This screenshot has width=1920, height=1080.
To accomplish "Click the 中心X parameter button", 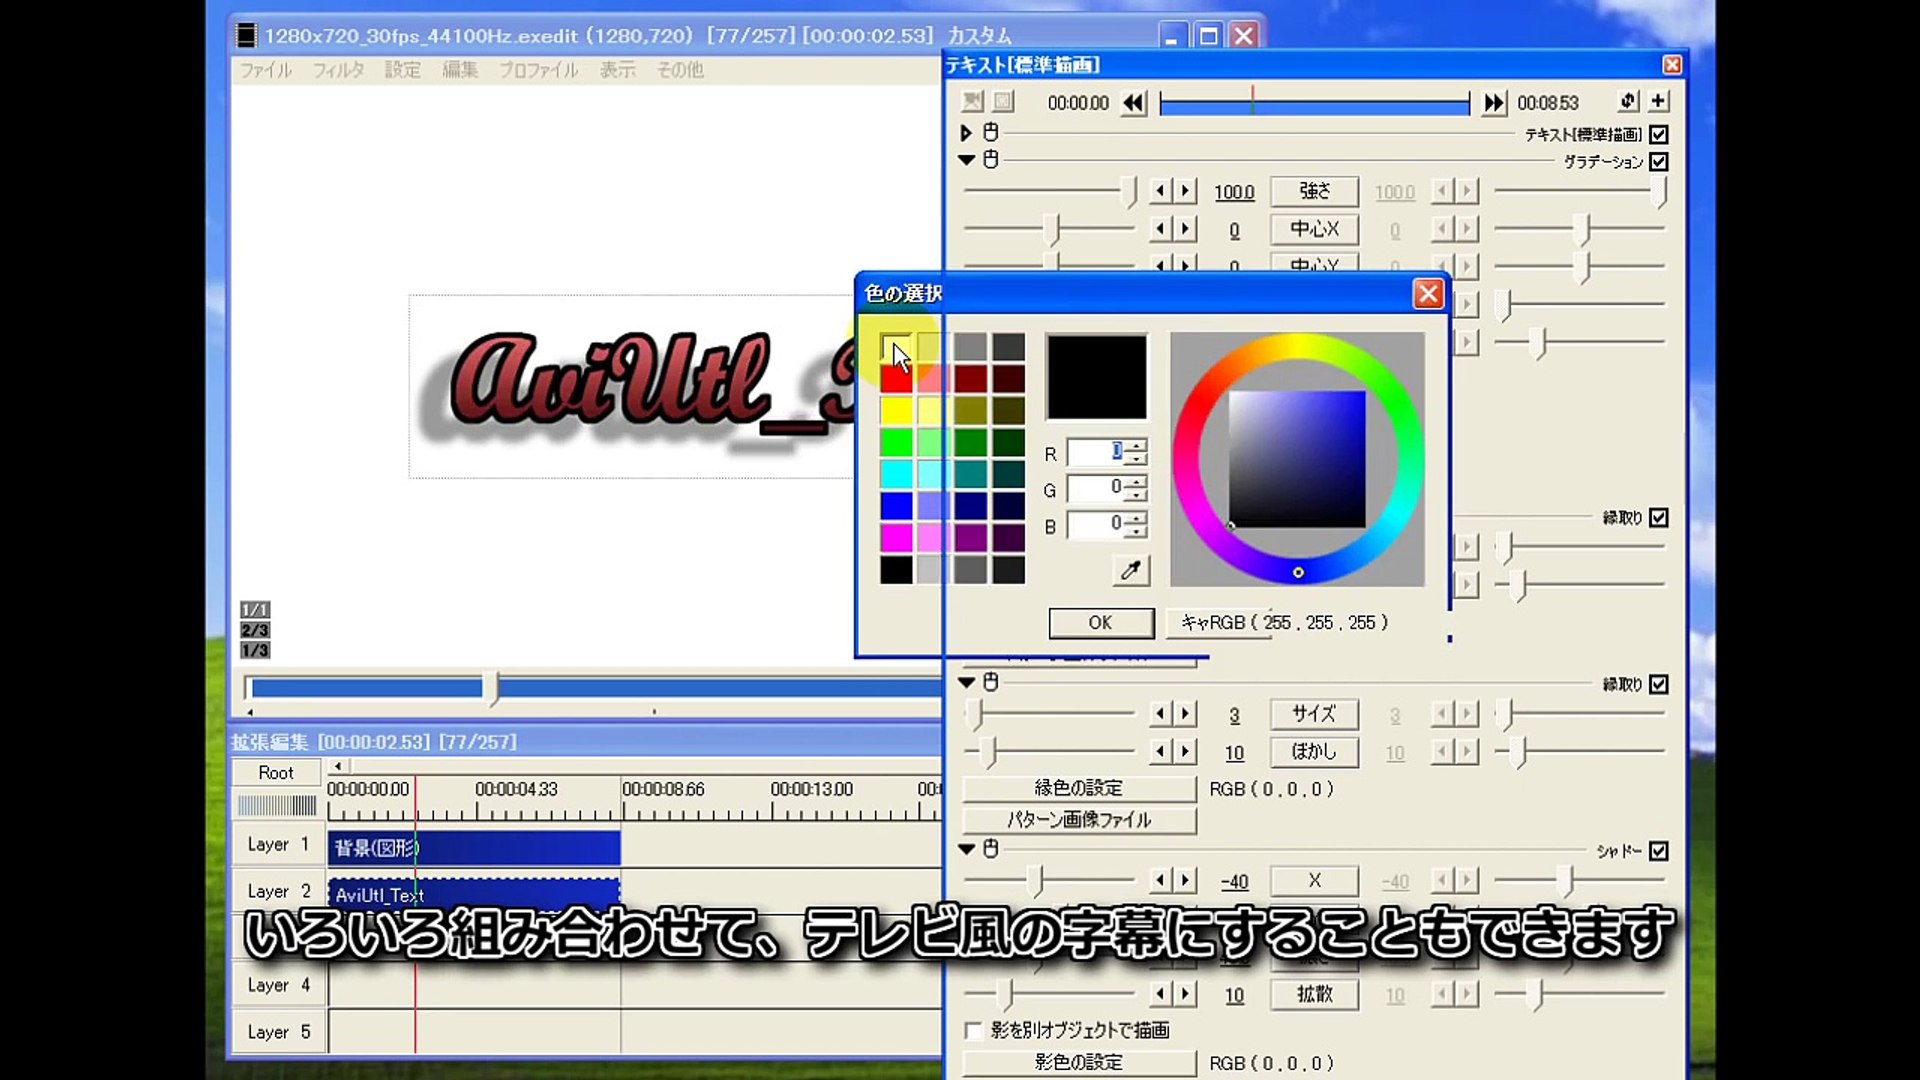I will pyautogui.click(x=1314, y=229).
